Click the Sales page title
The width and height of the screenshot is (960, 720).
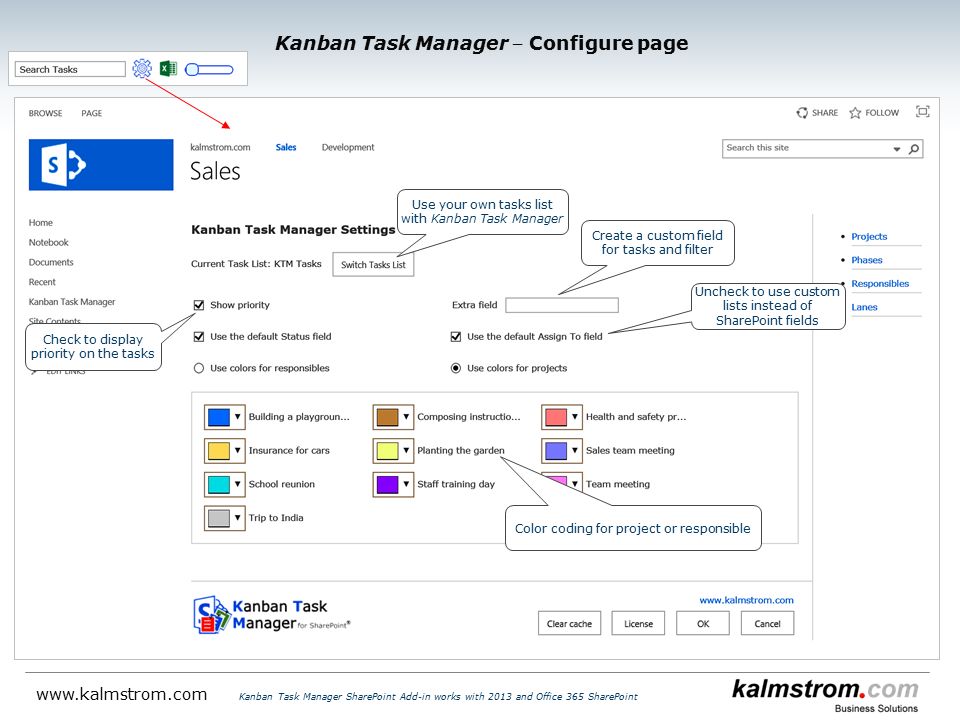tap(215, 171)
